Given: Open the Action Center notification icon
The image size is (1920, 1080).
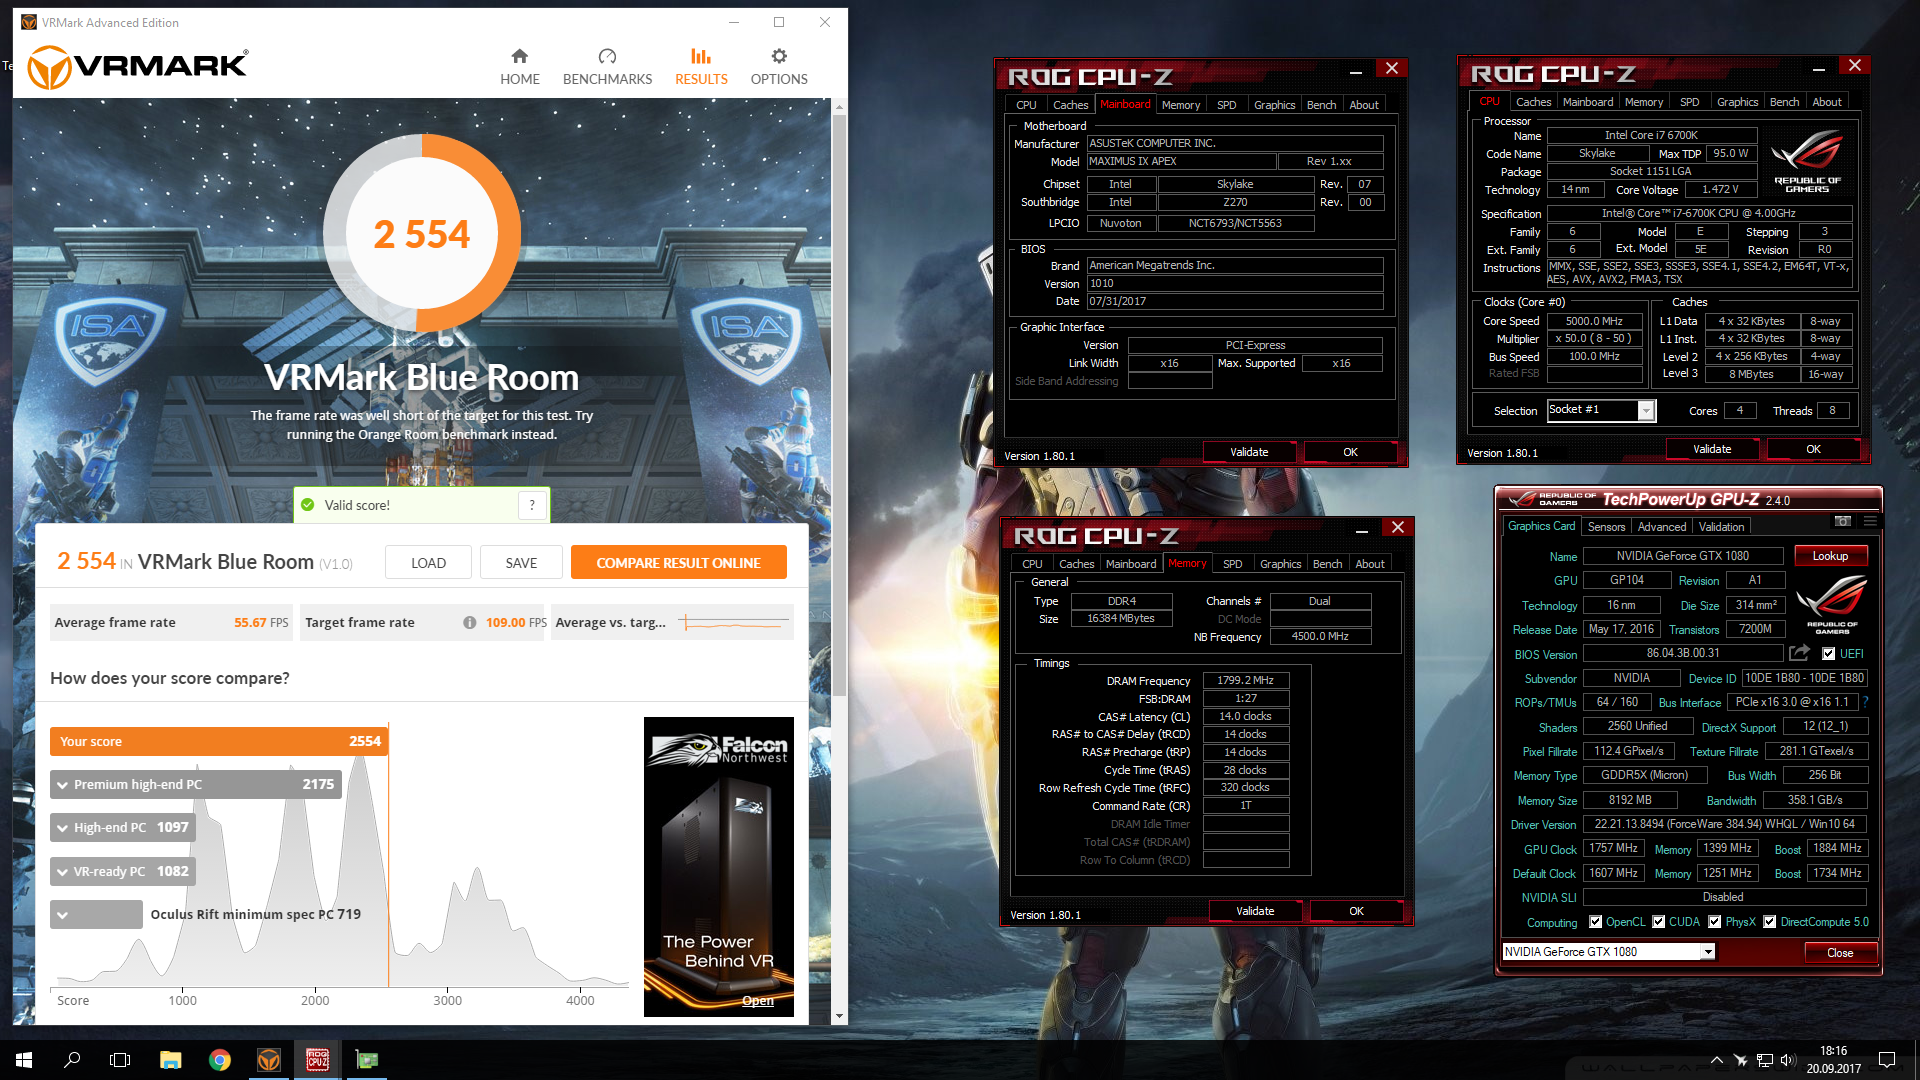Looking at the screenshot, I should [x=1887, y=1060].
